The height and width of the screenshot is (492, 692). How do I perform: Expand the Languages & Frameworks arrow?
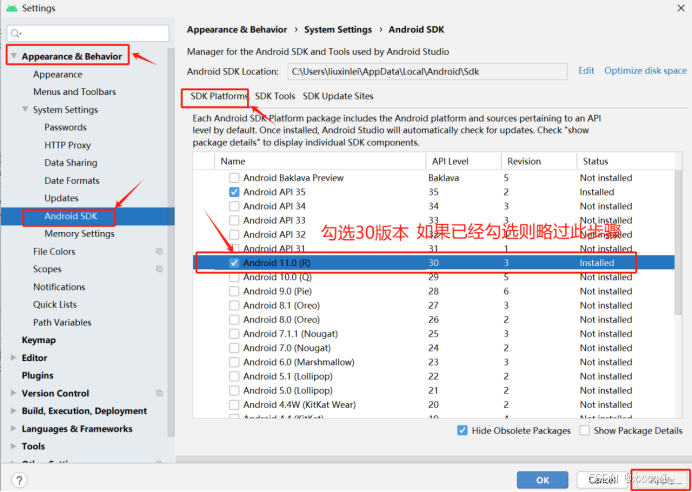click(x=14, y=429)
